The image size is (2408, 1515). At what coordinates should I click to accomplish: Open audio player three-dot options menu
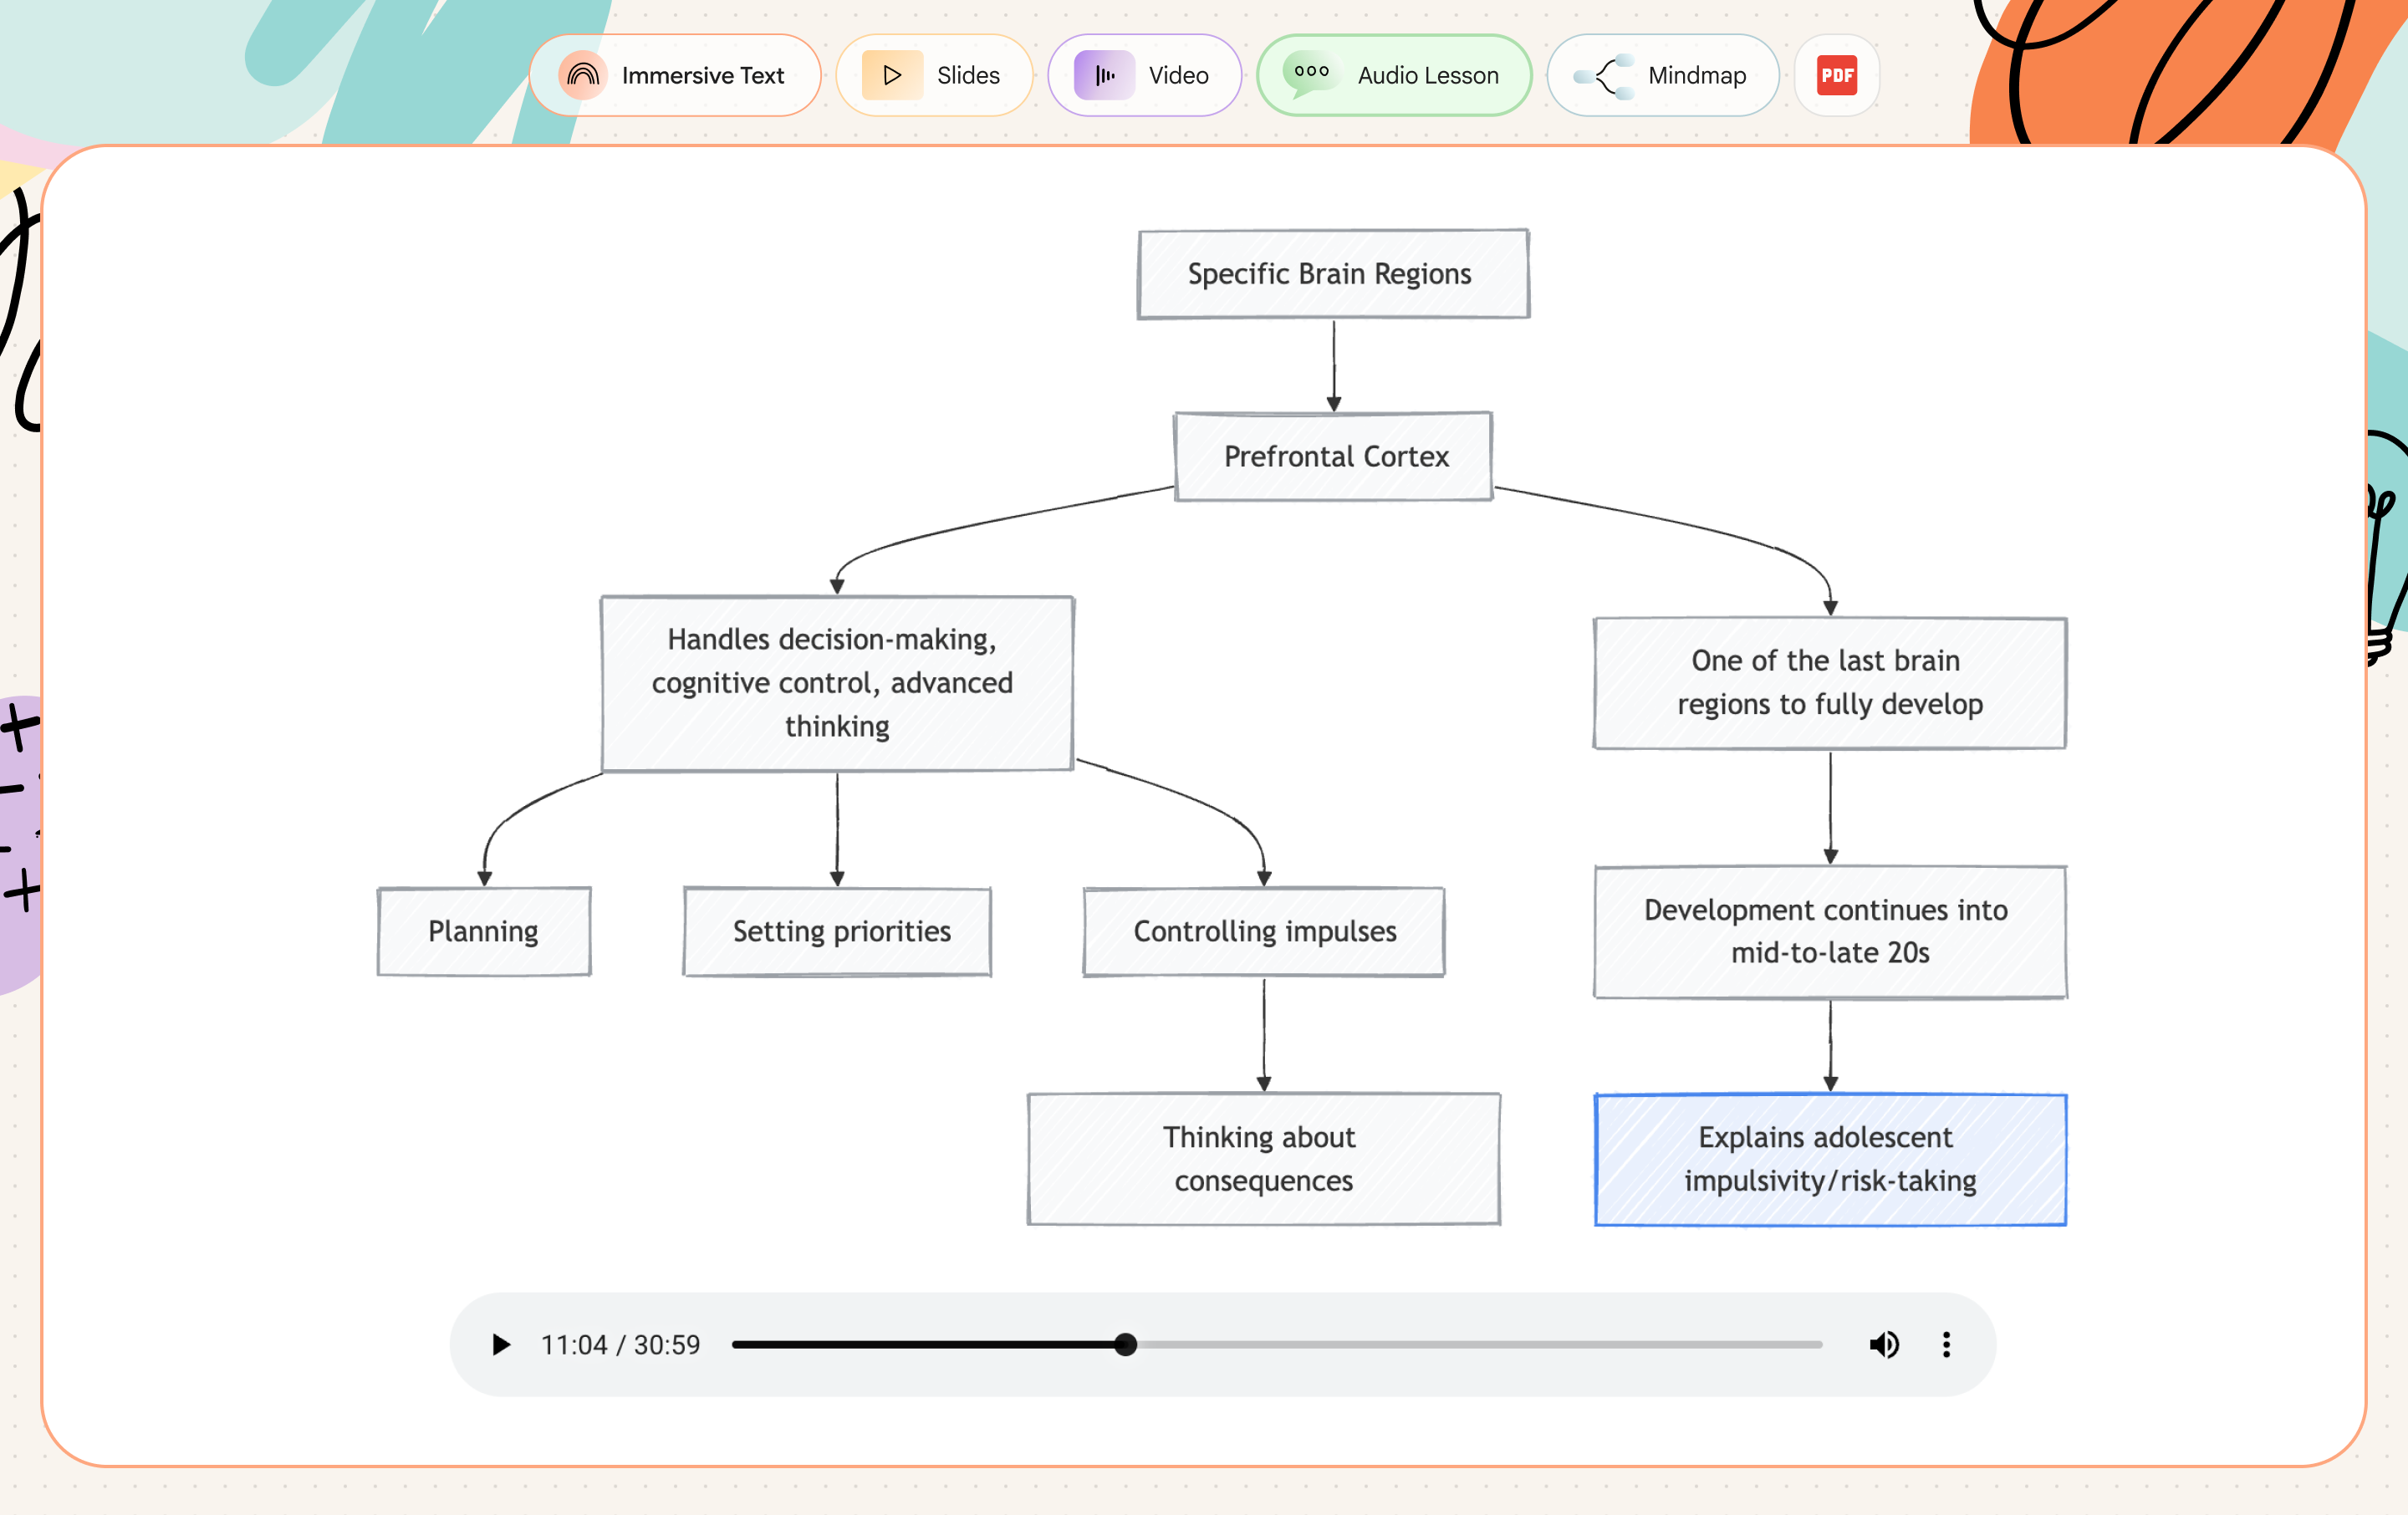click(1946, 1344)
